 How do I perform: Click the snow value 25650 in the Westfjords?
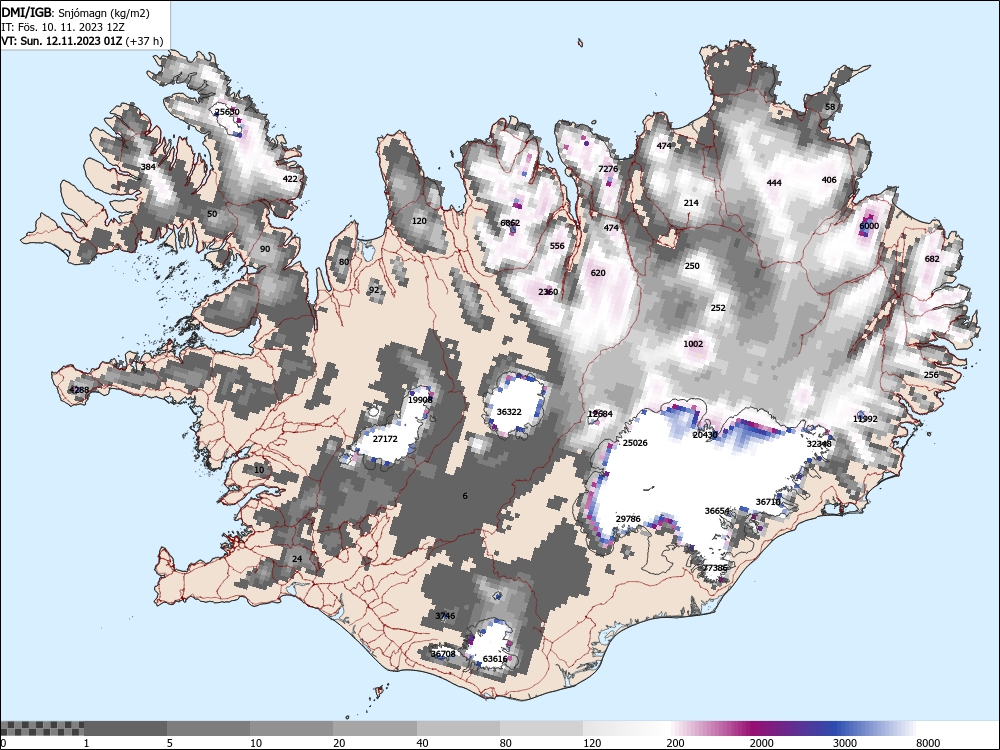tap(227, 112)
